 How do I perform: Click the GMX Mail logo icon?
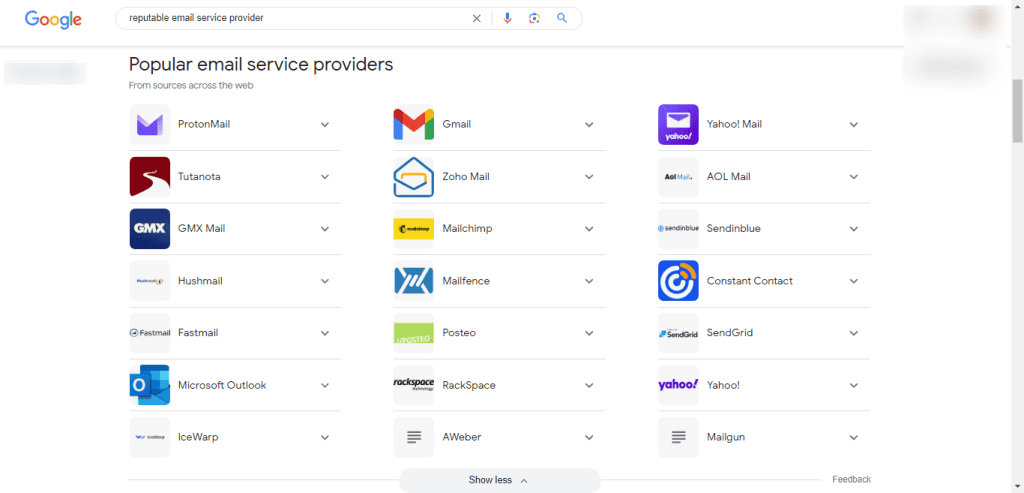(150, 229)
